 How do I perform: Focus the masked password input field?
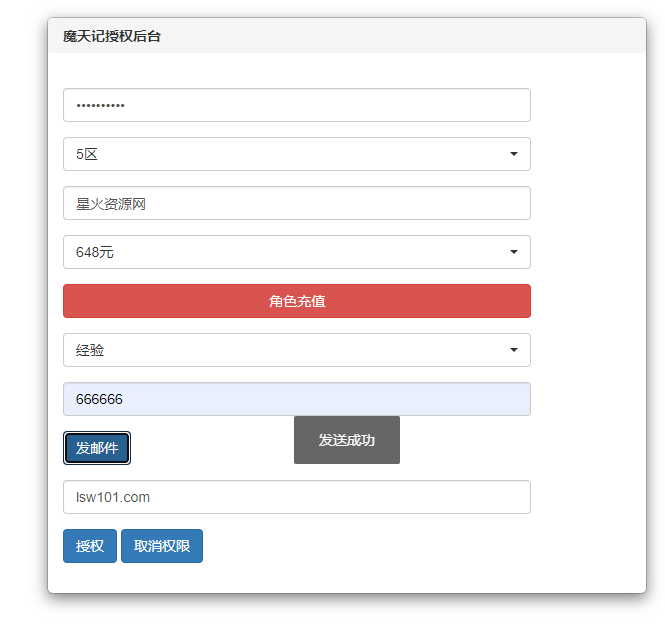pos(296,105)
